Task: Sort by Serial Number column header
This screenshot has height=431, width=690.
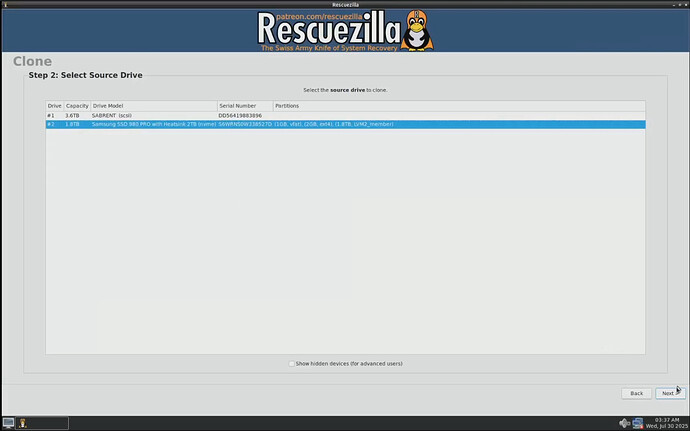Action: 245,106
